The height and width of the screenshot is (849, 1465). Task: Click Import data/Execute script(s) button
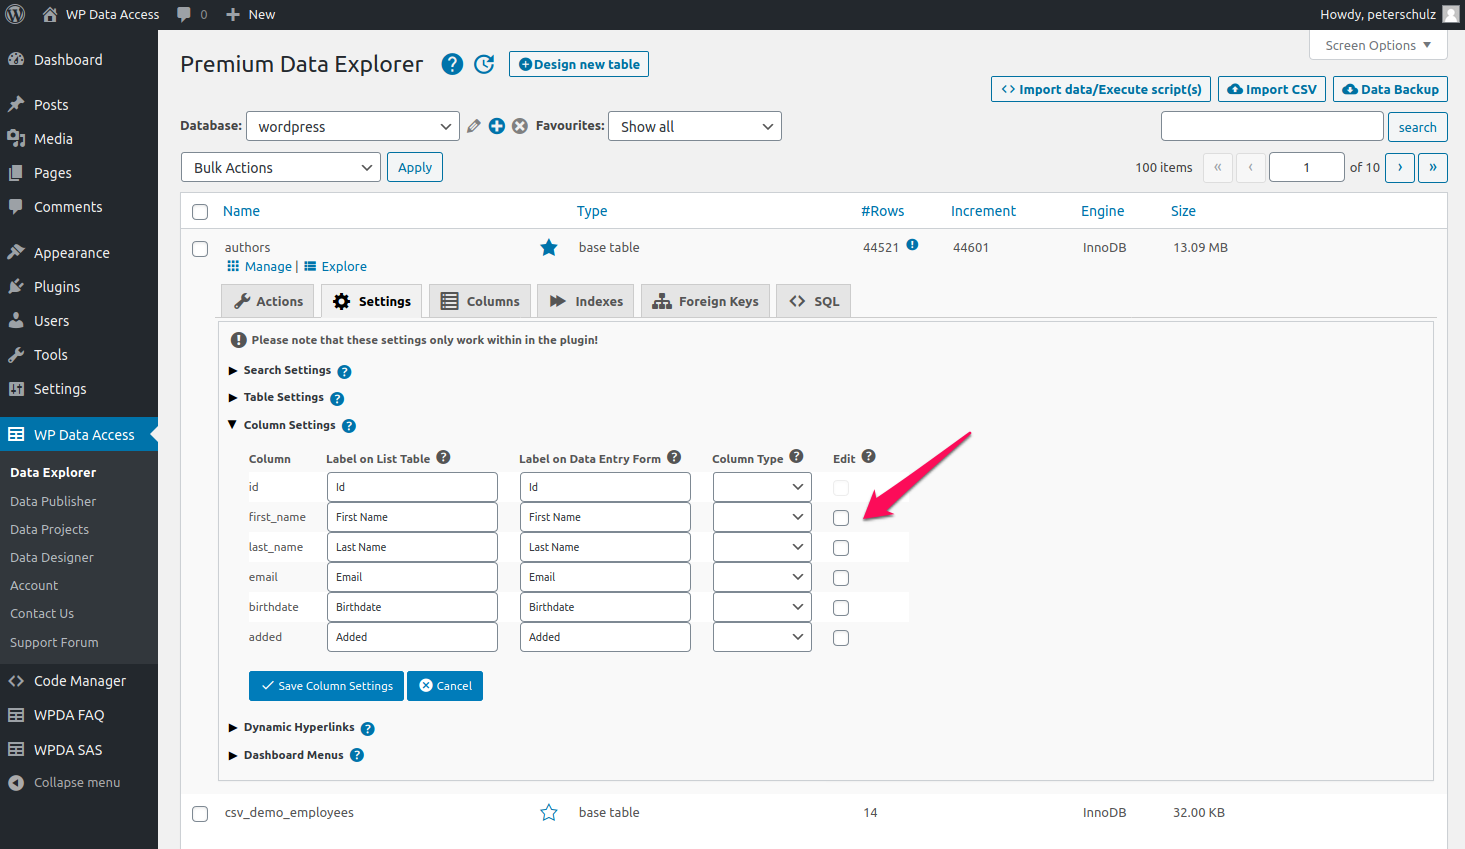coord(1101,89)
